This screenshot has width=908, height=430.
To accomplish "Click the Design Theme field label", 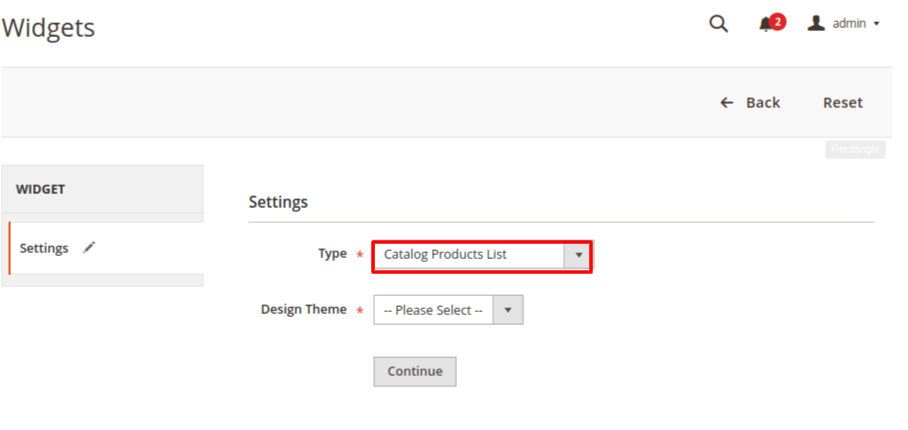I will click(x=303, y=310).
